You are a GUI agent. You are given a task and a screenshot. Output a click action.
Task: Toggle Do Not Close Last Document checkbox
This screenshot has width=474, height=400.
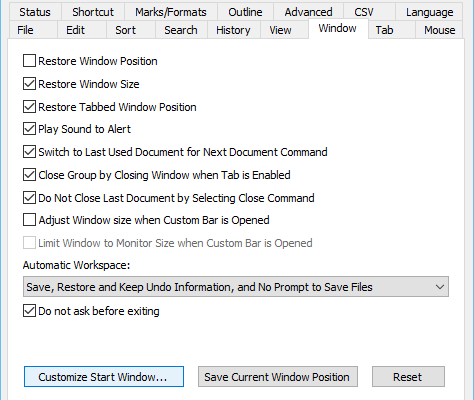tap(29, 198)
